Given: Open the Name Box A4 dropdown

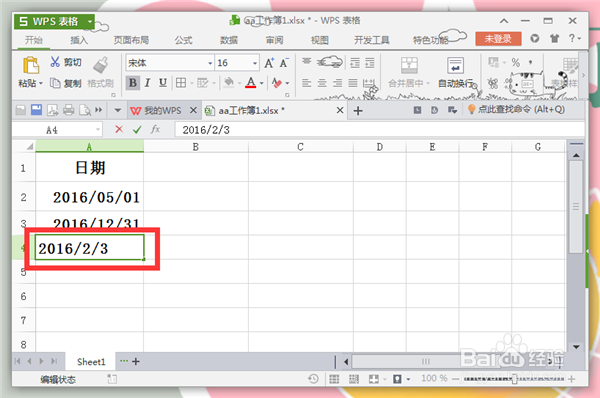Looking at the screenshot, I should click(x=98, y=130).
